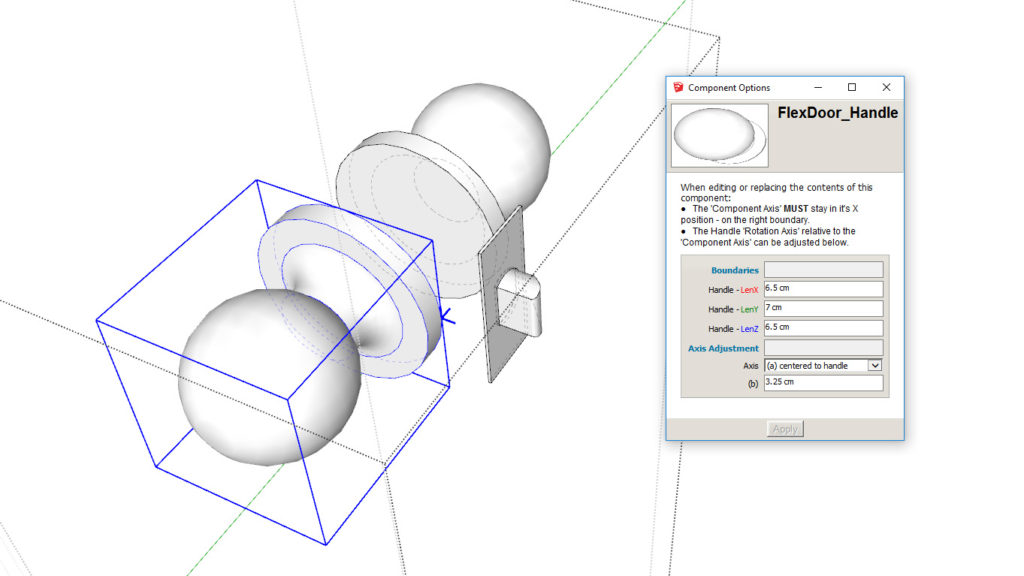Image resolution: width=1024 pixels, height=576 pixels.
Task: Open the Axis dropdown list
Action: click(875, 366)
